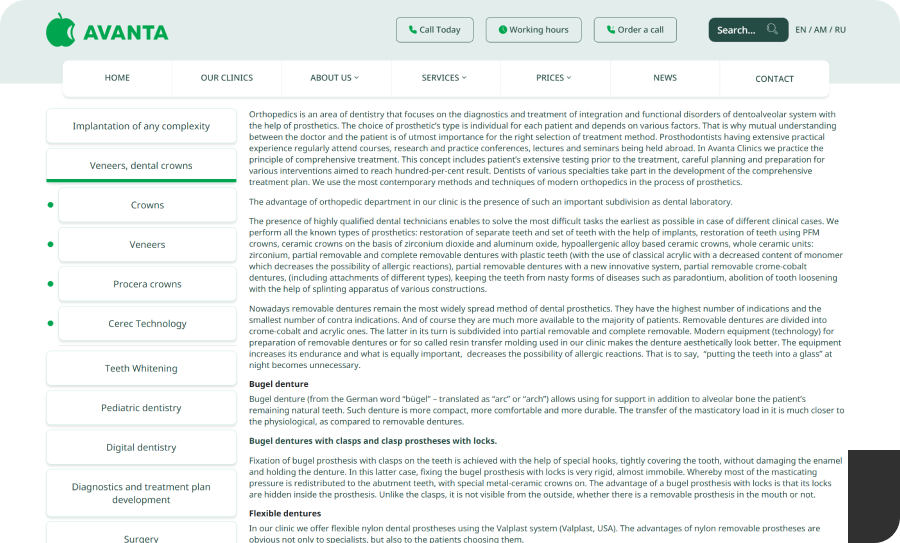This screenshot has height=543, width=900.
Task: Open the Veneers sub-item
Action: pos(148,245)
